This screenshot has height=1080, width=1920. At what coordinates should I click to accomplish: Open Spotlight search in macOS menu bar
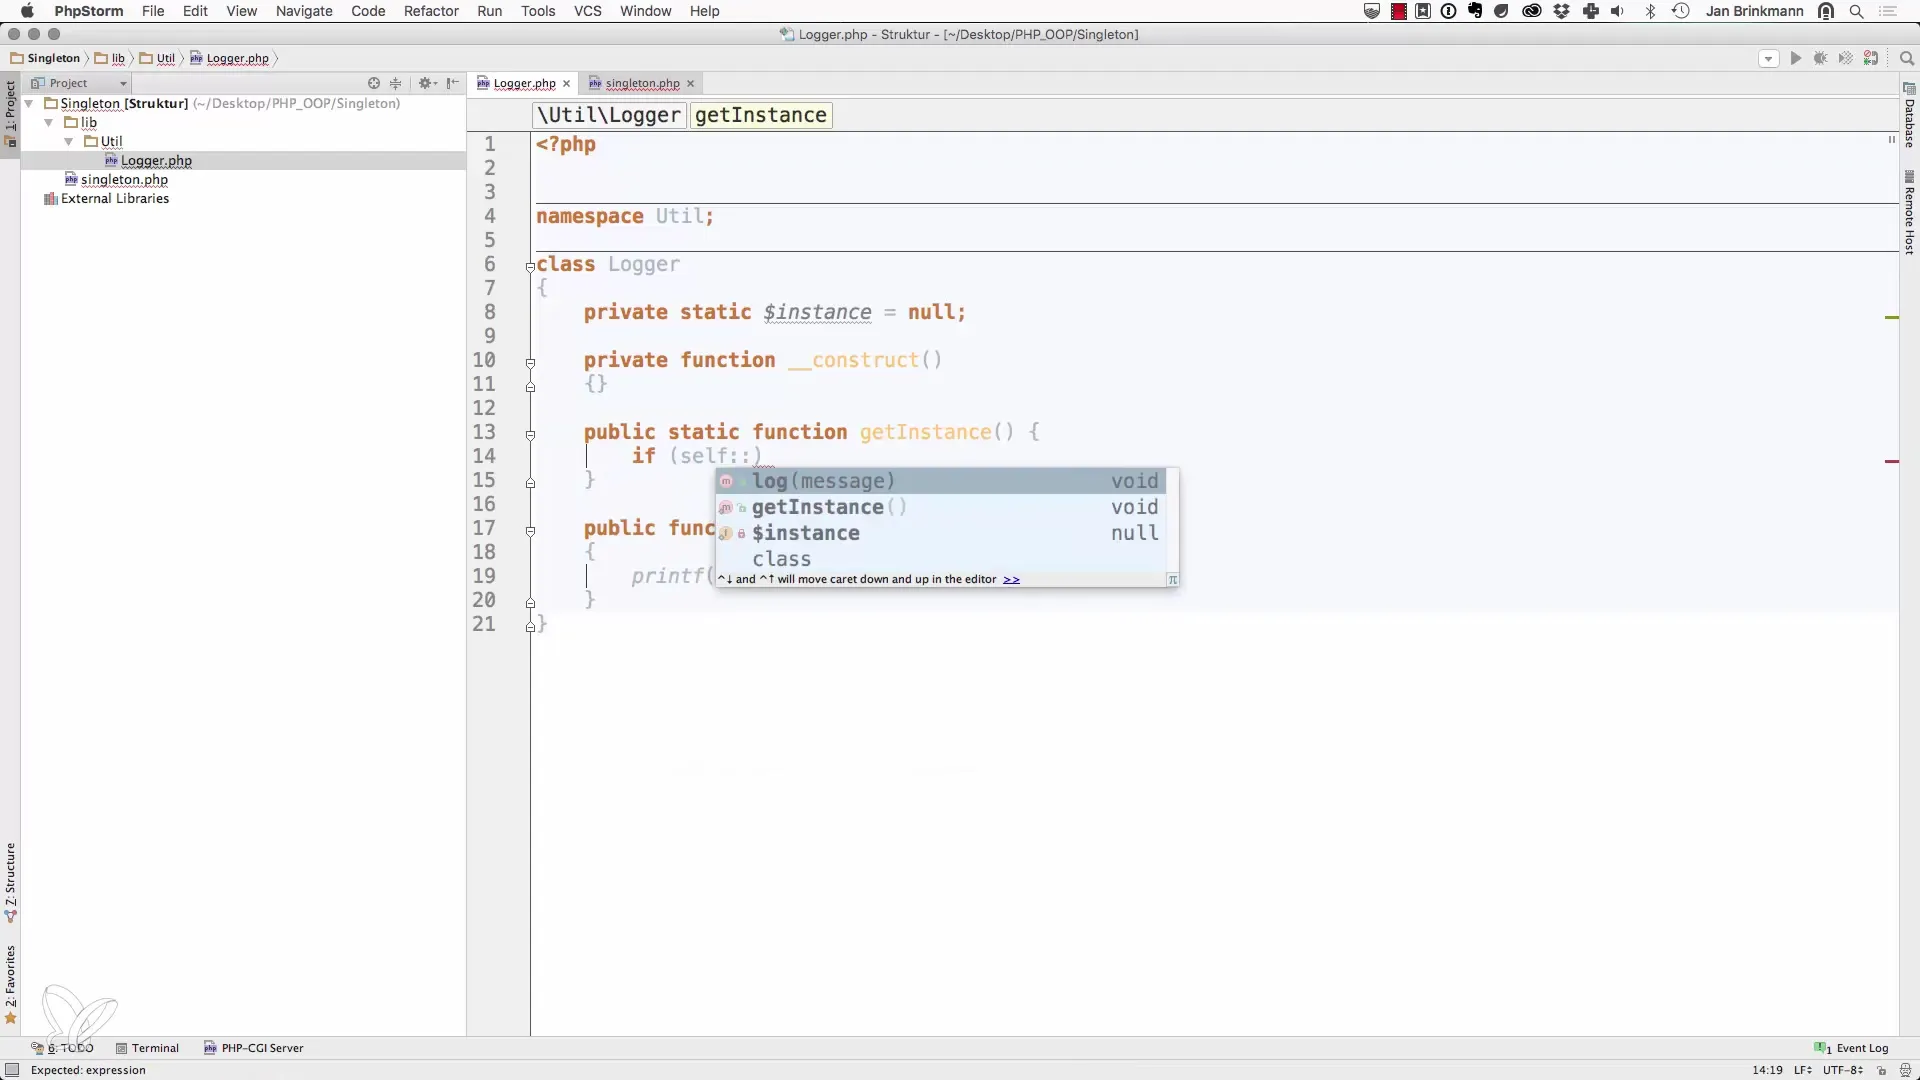(x=1856, y=11)
